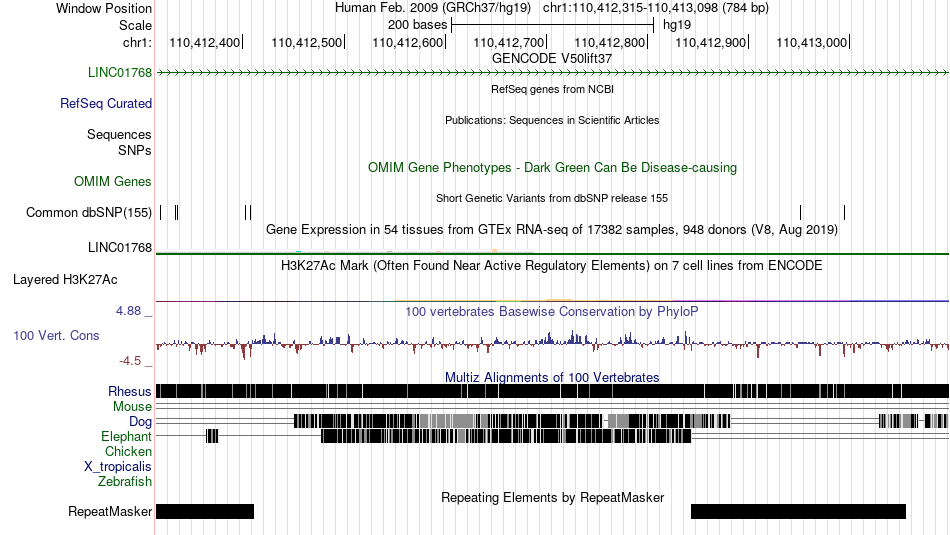Click the Sequences track label
The width and height of the screenshot is (950, 535).
click(119, 135)
